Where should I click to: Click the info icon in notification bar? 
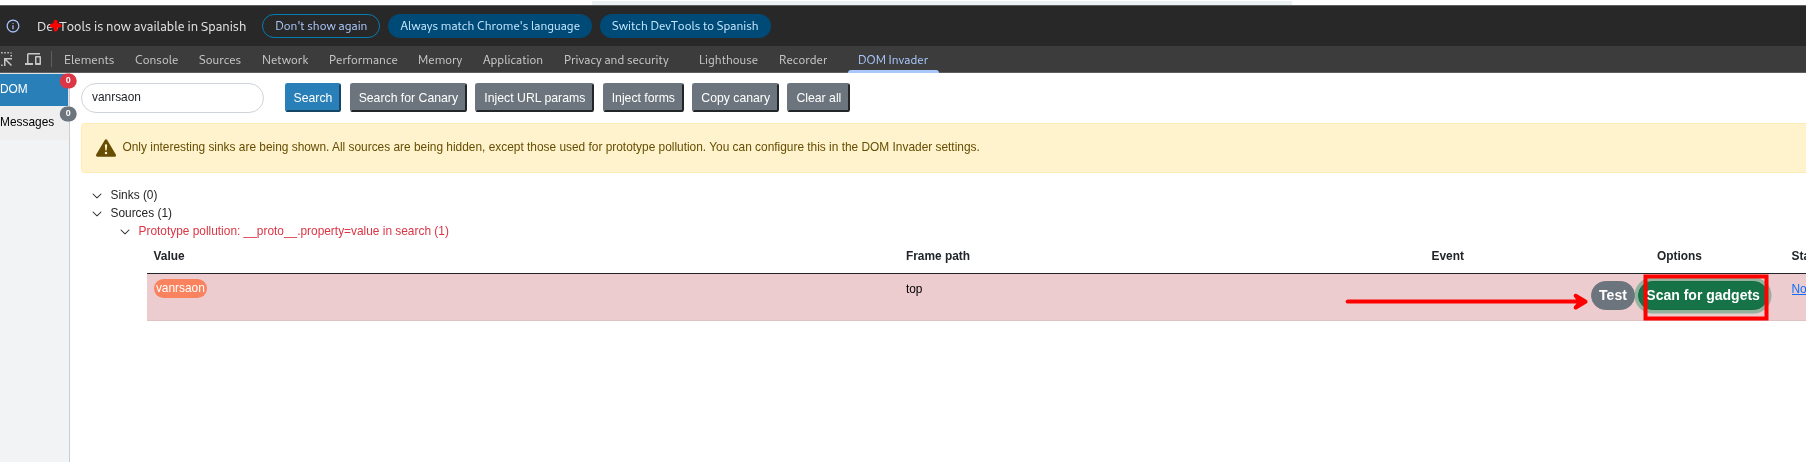coord(13,26)
